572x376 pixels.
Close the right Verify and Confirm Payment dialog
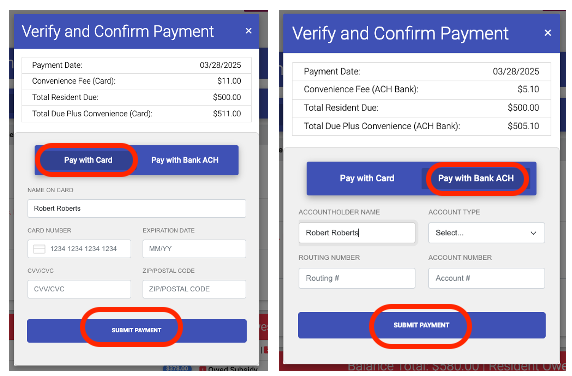[x=548, y=33]
